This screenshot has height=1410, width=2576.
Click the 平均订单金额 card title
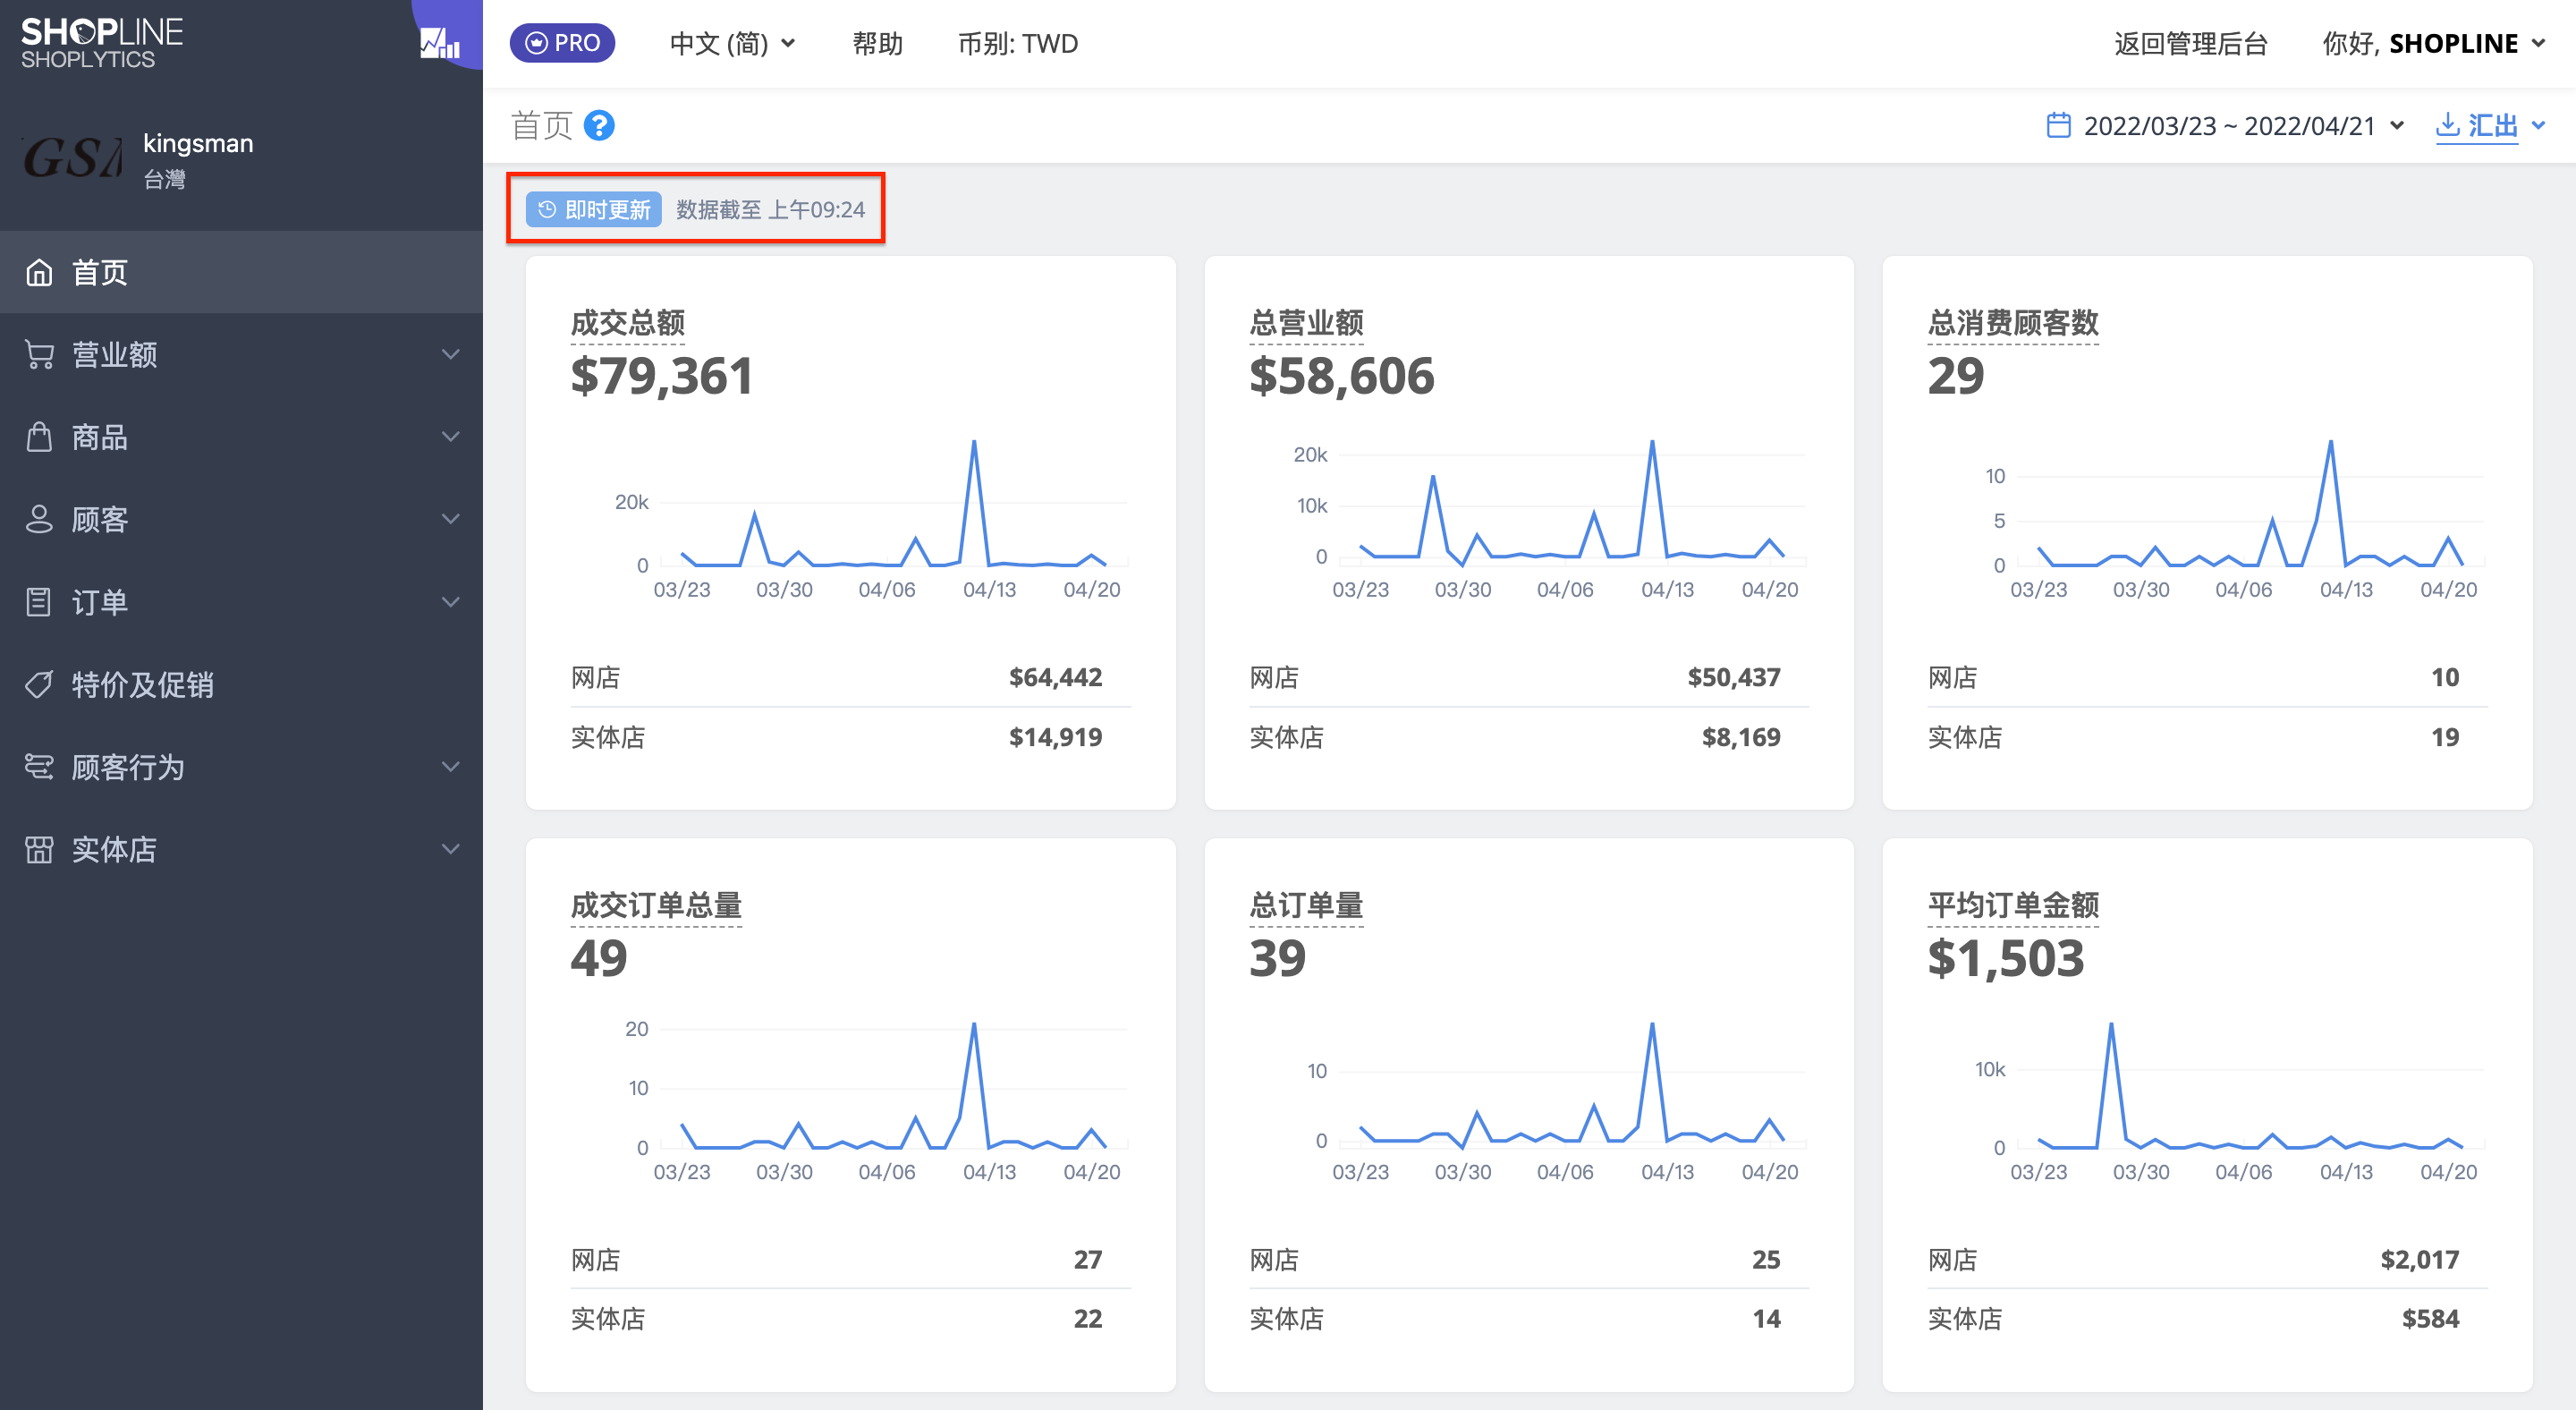click(x=2013, y=905)
